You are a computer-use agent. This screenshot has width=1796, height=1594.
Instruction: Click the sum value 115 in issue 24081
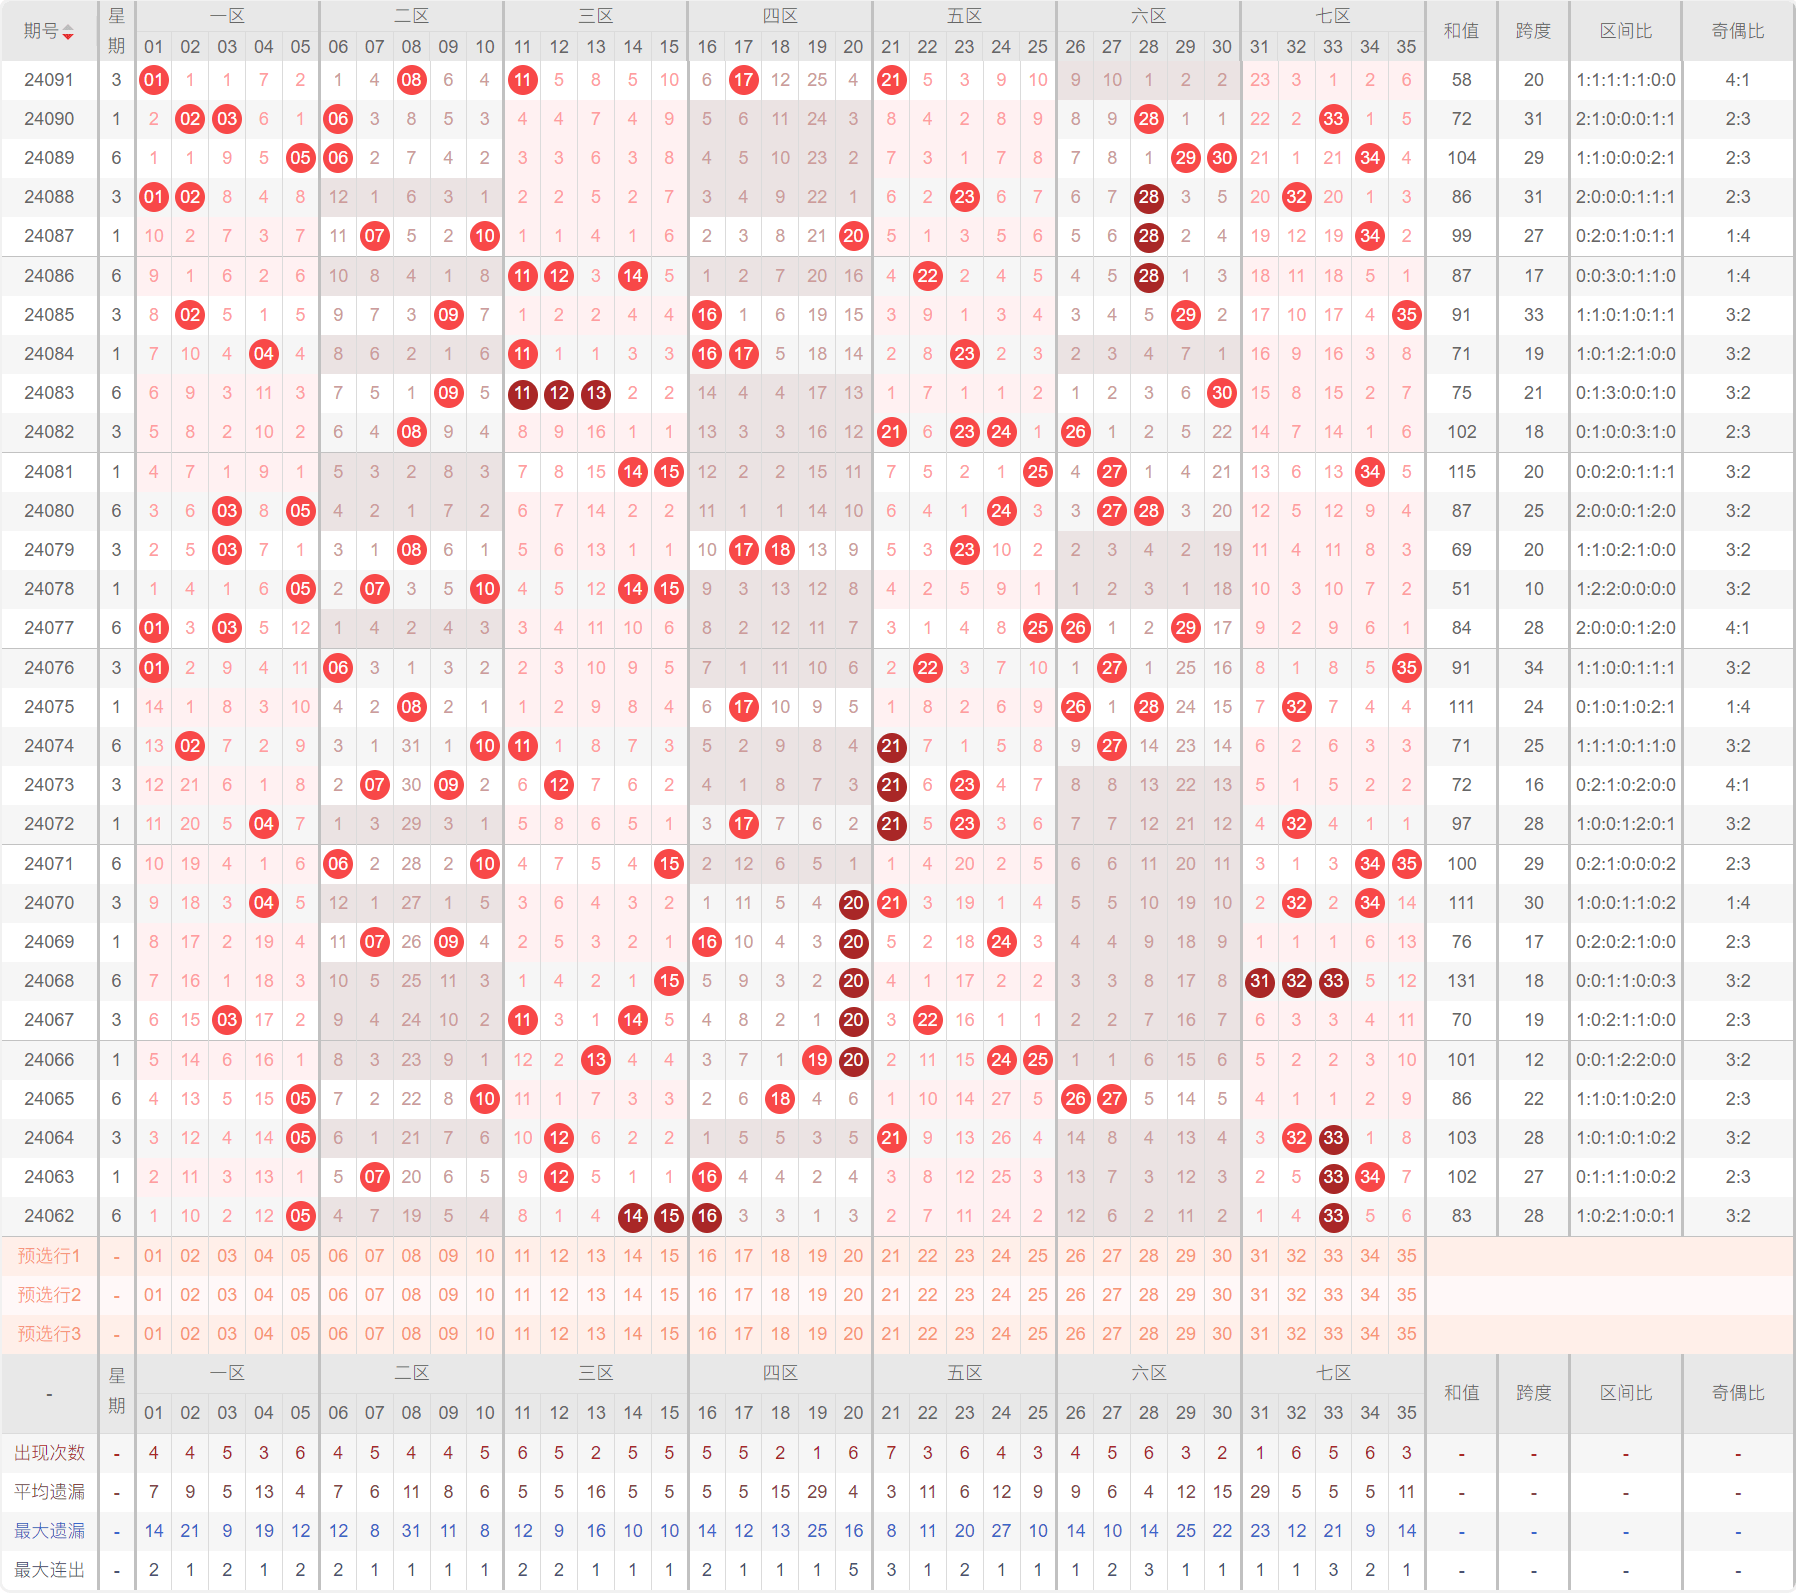click(1461, 472)
